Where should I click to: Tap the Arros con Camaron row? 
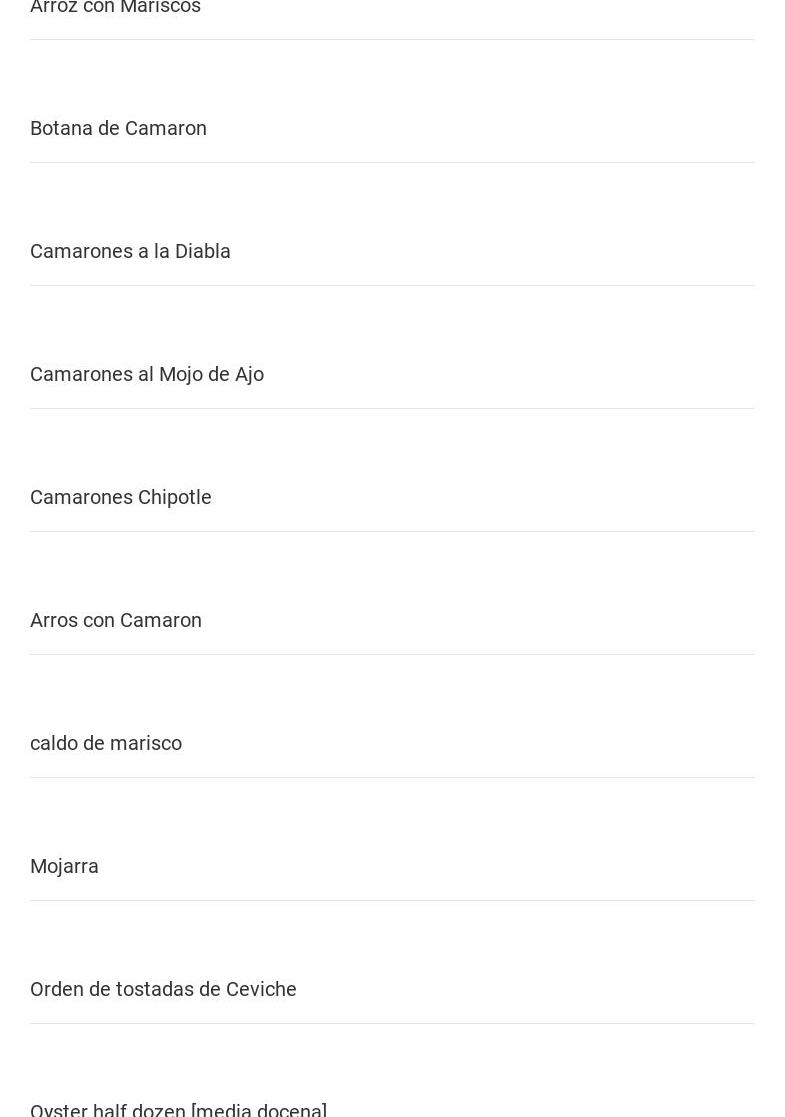(x=116, y=620)
